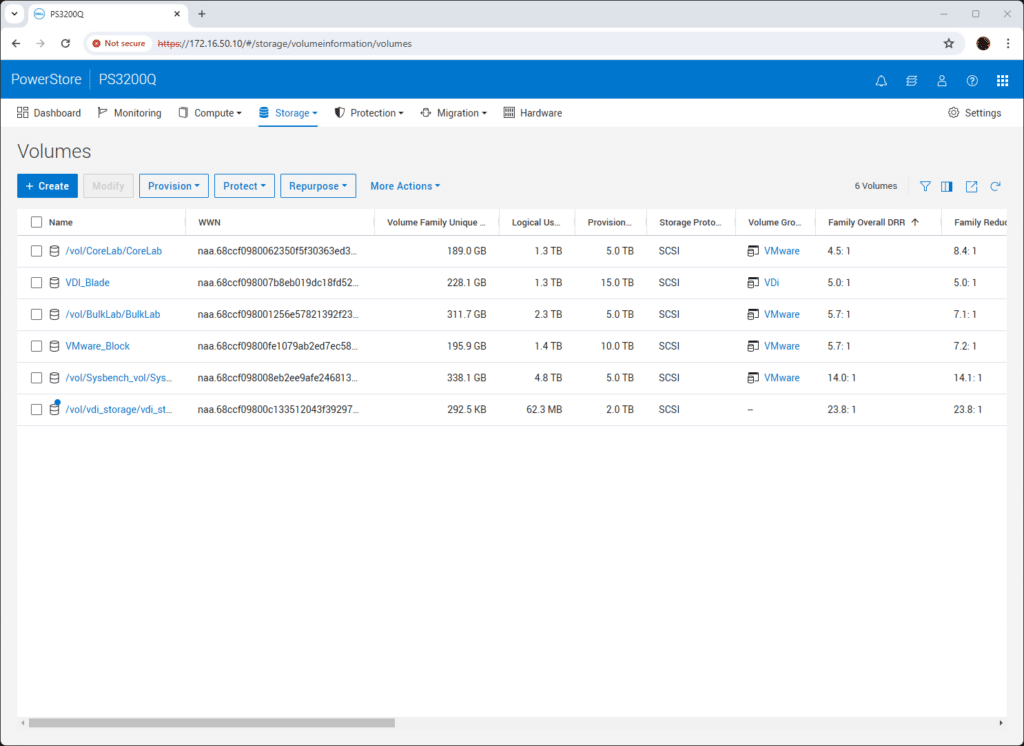The image size is (1024, 746).
Task: Open the /vol/CoreLab/CoreLab volume link
Action: (x=114, y=251)
